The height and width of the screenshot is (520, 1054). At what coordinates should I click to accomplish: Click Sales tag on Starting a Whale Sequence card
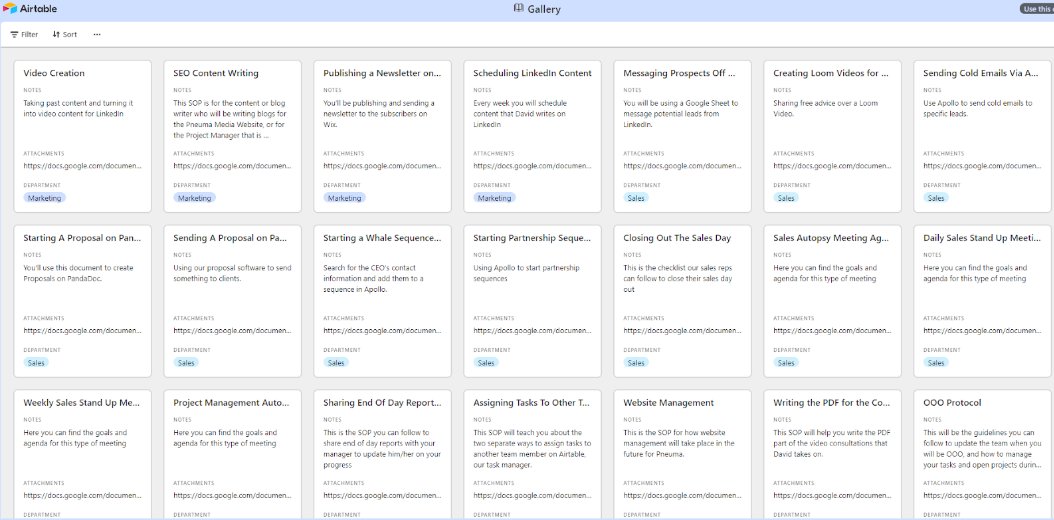click(336, 363)
